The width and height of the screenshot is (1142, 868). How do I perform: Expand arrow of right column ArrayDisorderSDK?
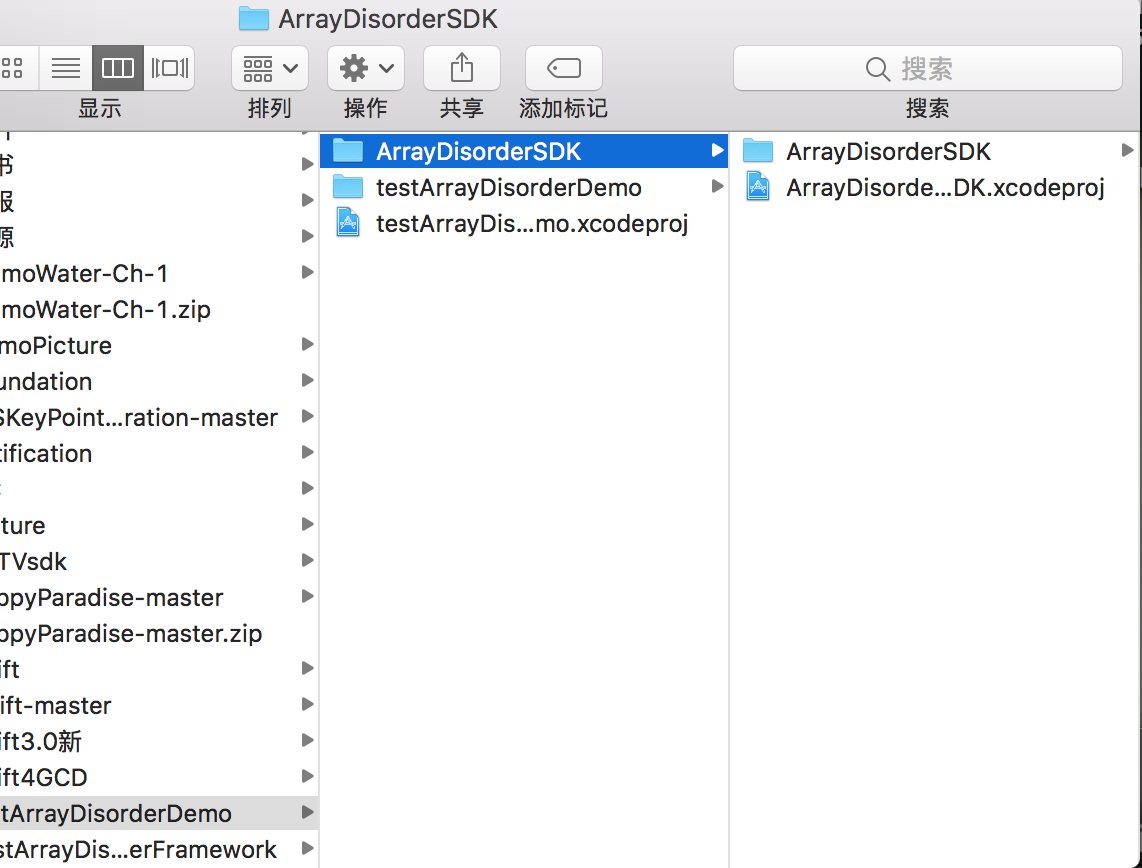point(1128,151)
